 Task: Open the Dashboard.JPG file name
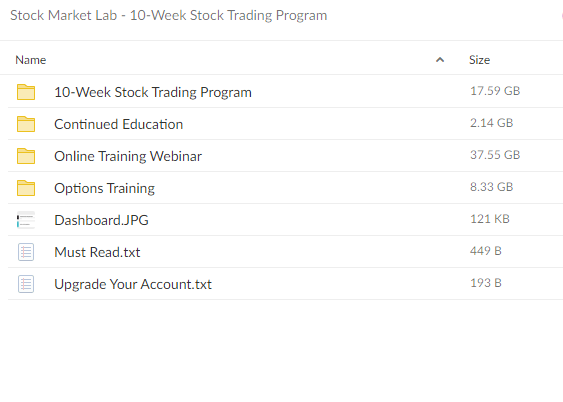101,220
